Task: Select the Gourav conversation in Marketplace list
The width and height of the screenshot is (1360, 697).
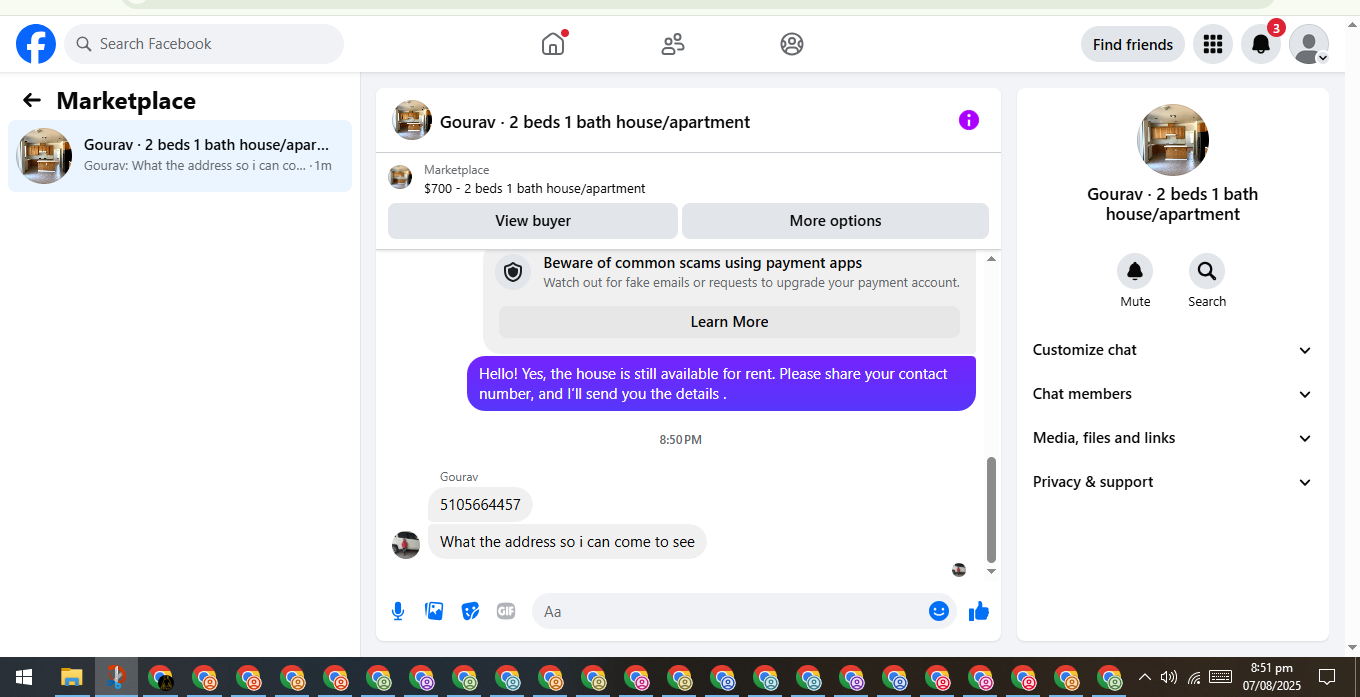Action: pyautogui.click(x=180, y=156)
